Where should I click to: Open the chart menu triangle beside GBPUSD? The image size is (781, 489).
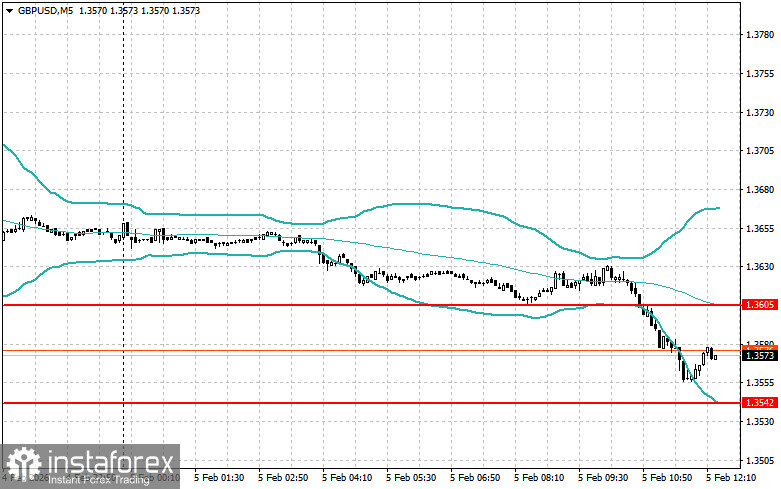point(9,10)
